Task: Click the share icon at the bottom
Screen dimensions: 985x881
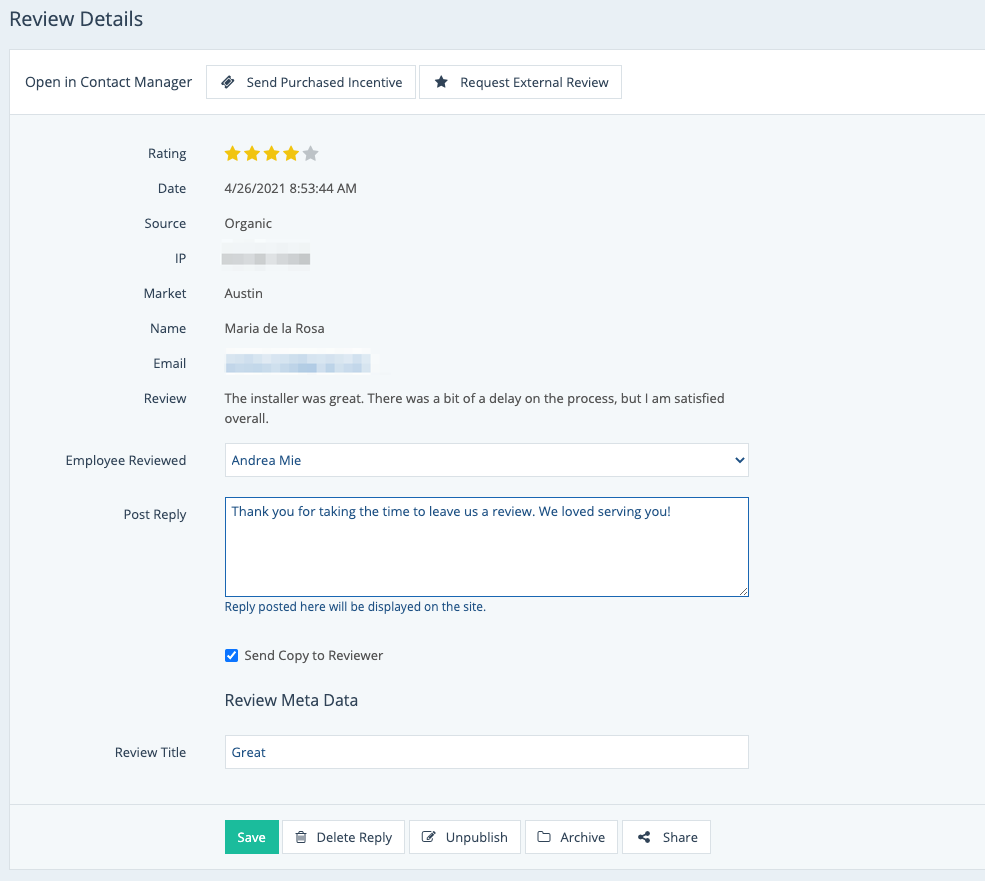Action: click(x=644, y=837)
